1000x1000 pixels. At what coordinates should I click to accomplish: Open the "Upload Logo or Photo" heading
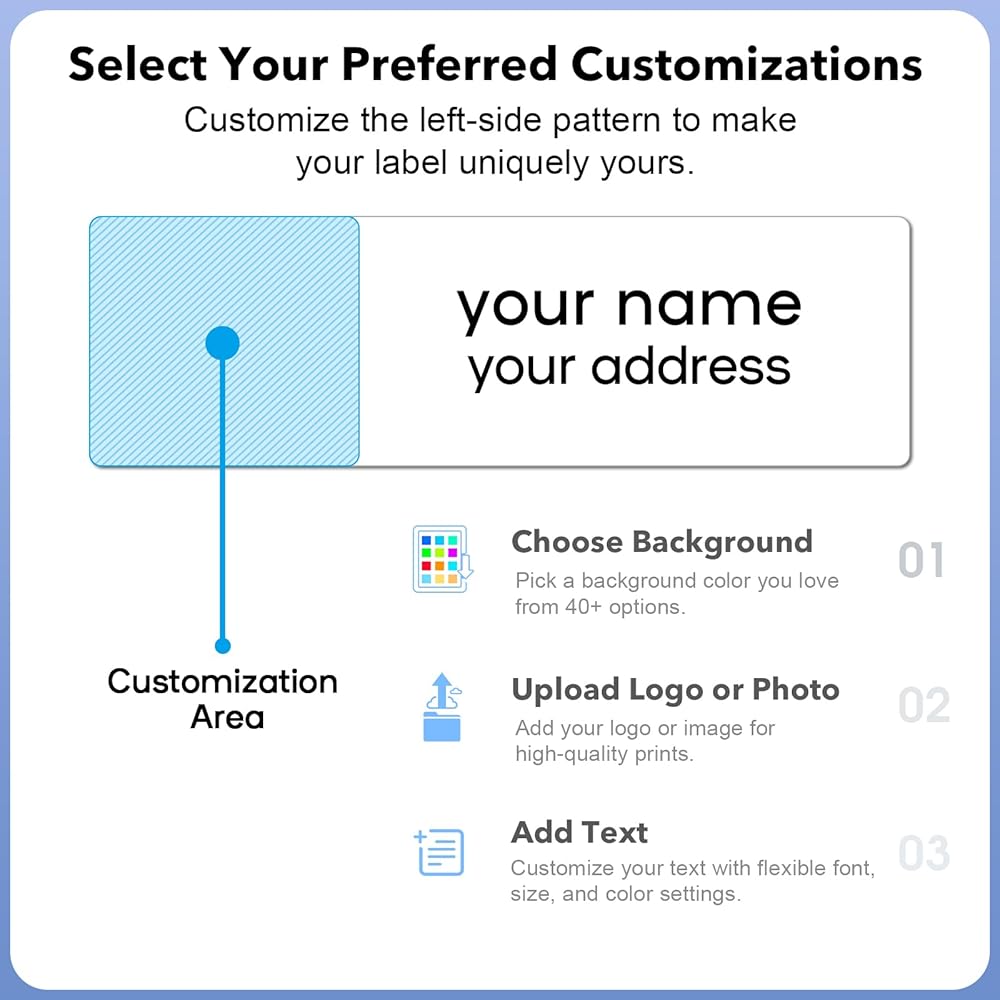click(x=675, y=690)
